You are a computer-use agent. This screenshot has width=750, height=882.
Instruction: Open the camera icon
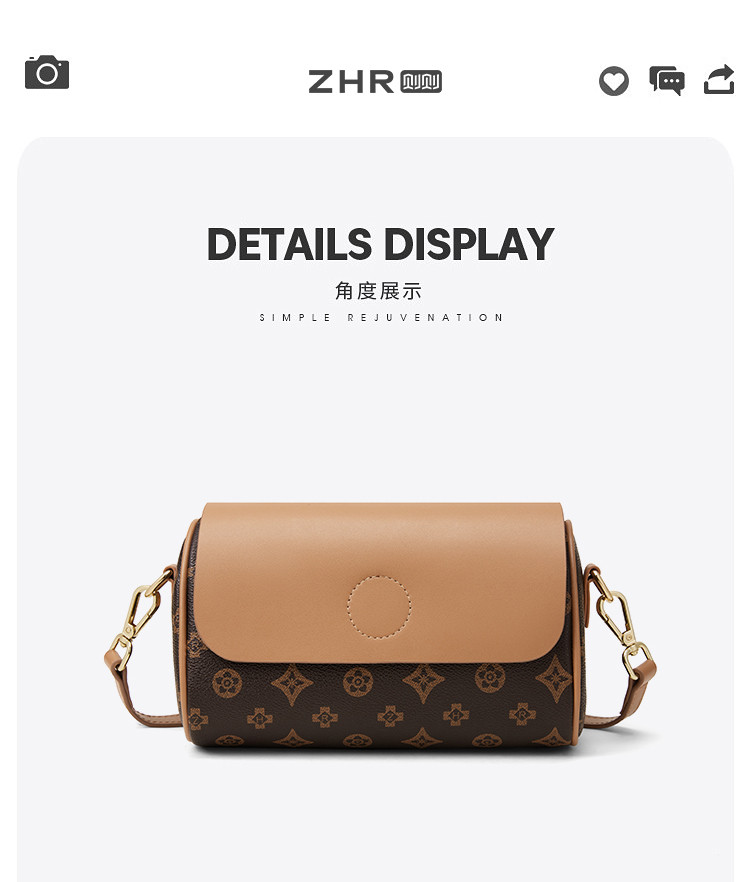pyautogui.click(x=47, y=72)
